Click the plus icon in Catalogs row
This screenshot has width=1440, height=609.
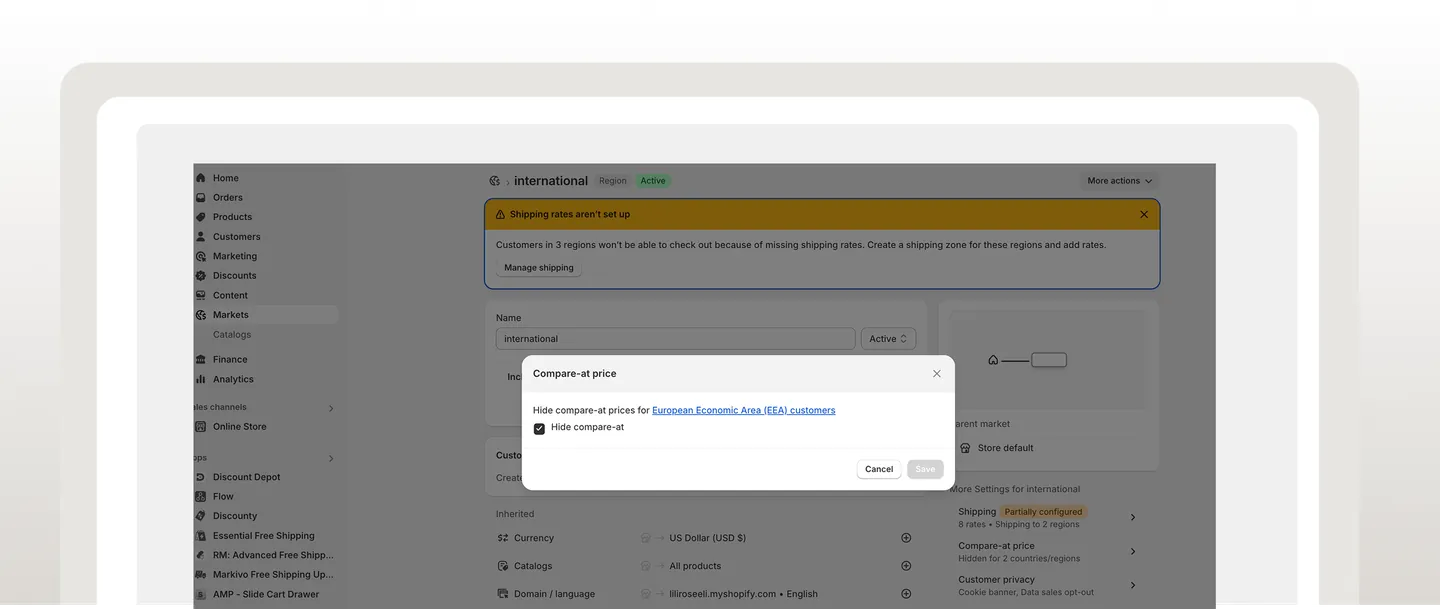906,566
